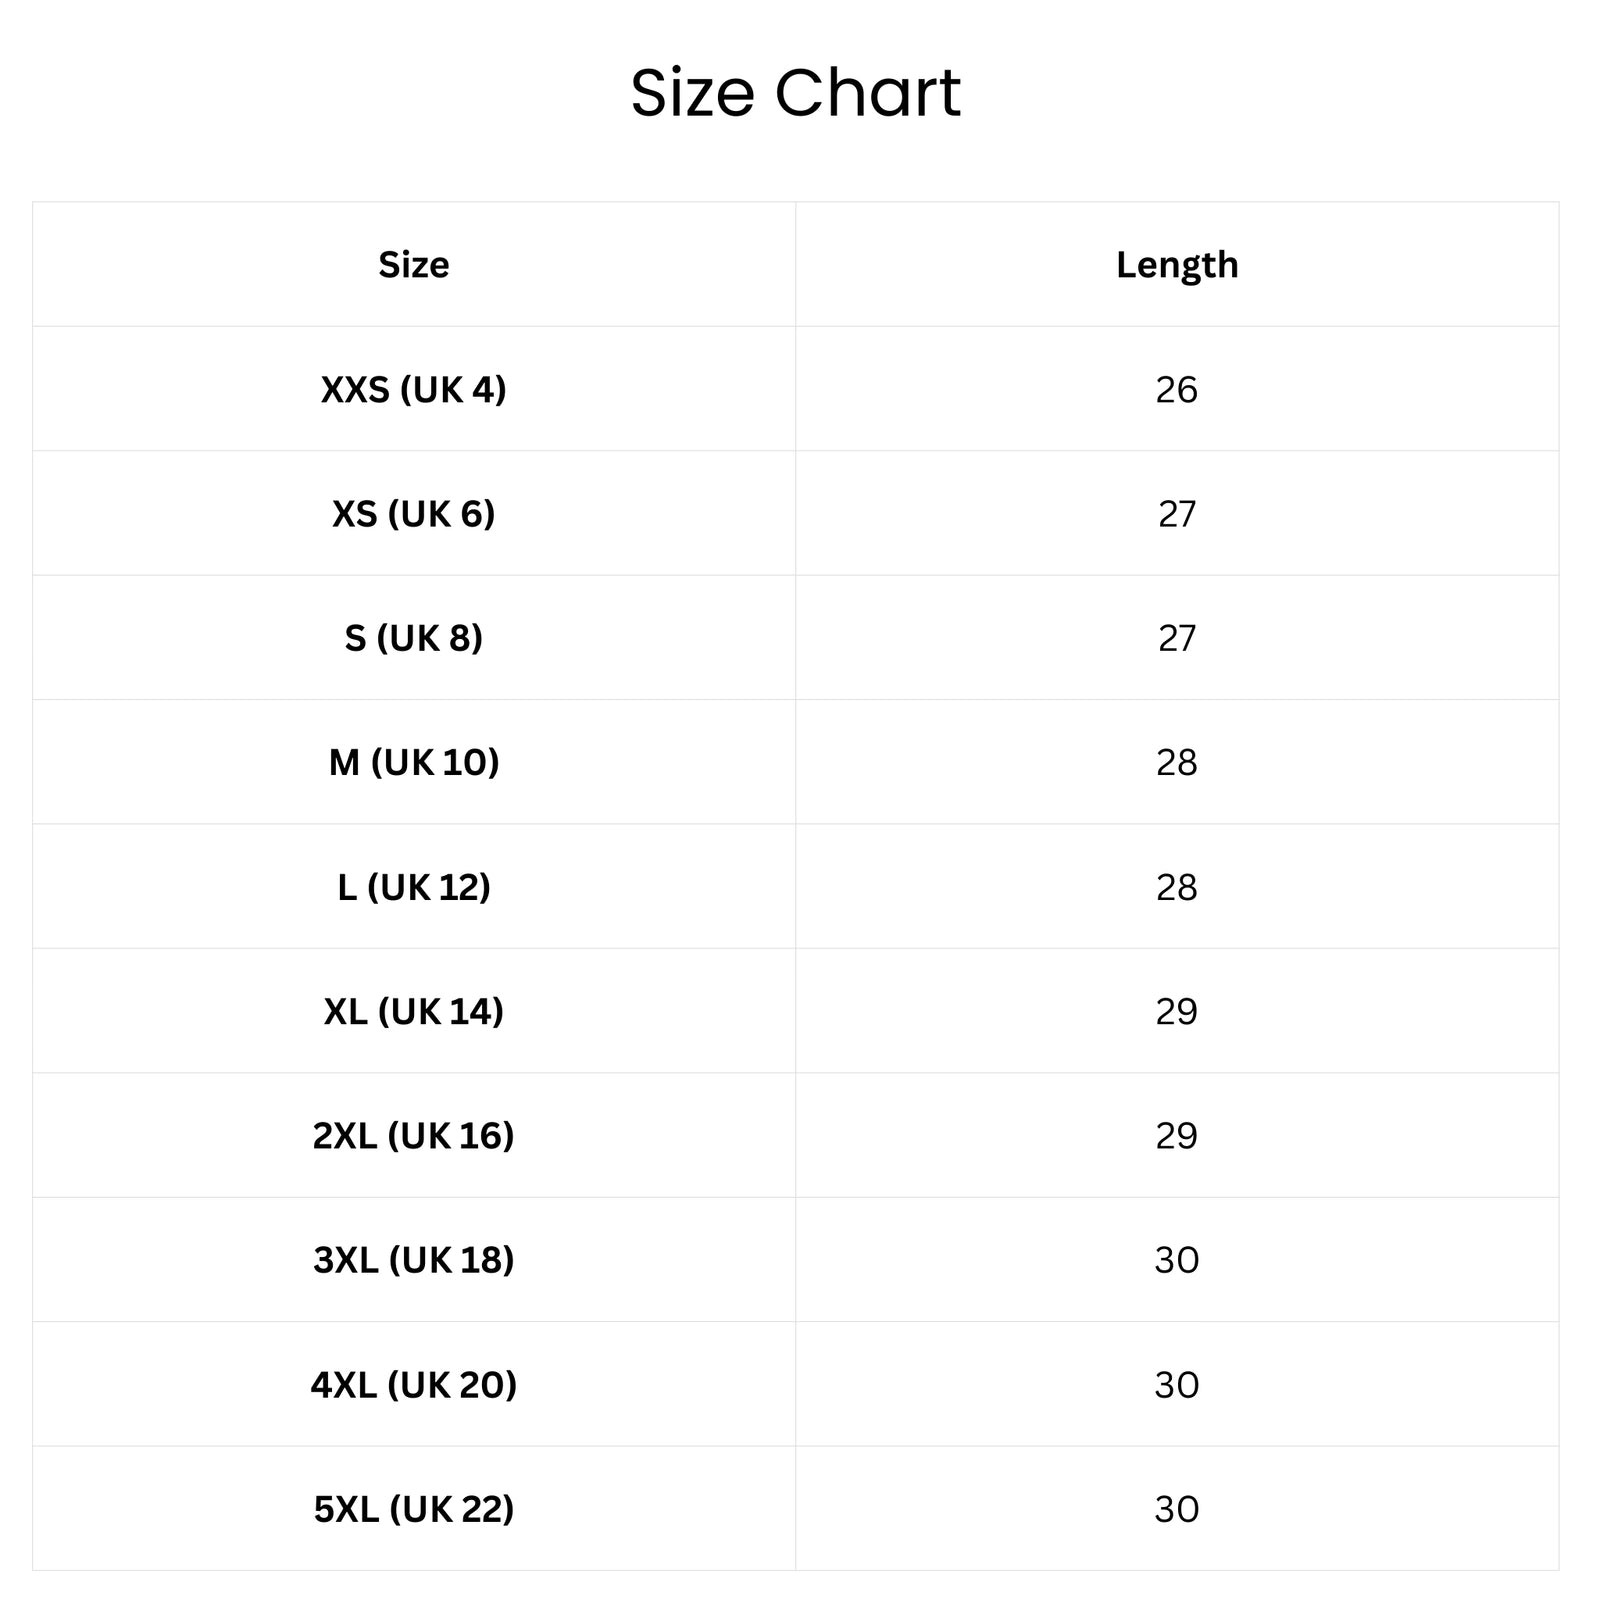Select the L (UK 12) size cell
The image size is (1600, 1600).
[x=413, y=887]
